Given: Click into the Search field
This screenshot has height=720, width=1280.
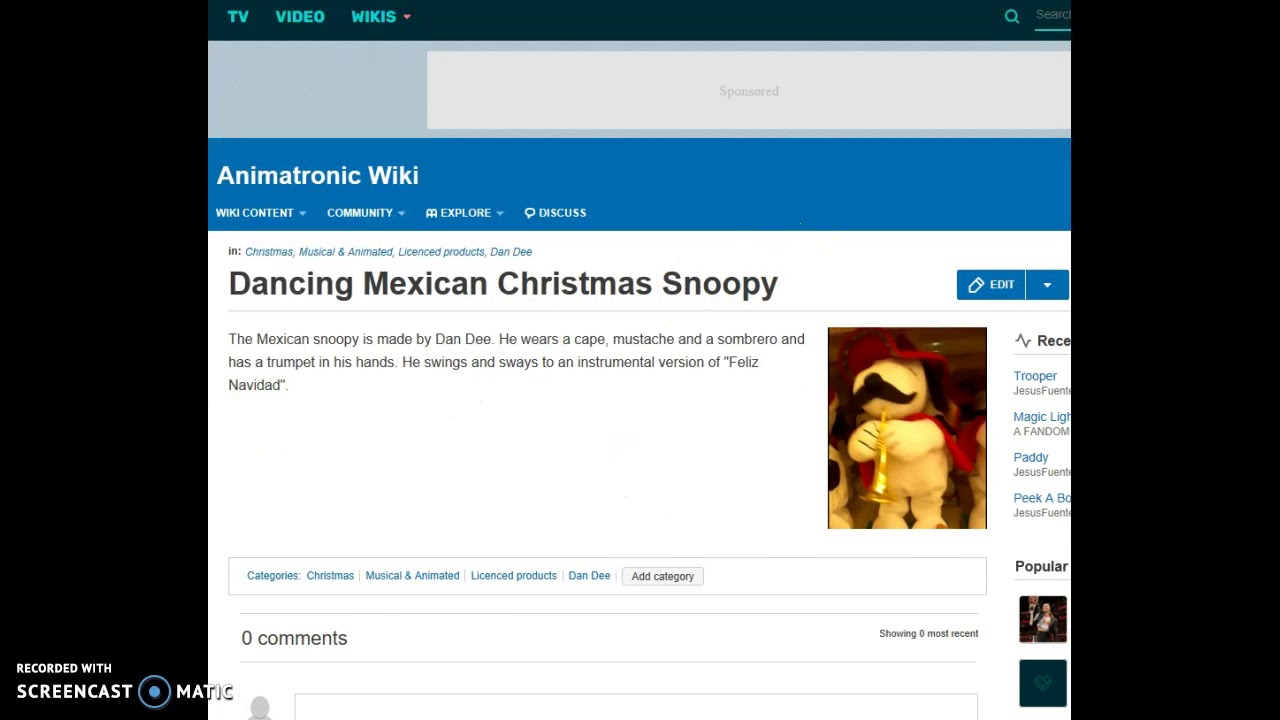Looking at the screenshot, I should pyautogui.click(x=1053, y=15).
